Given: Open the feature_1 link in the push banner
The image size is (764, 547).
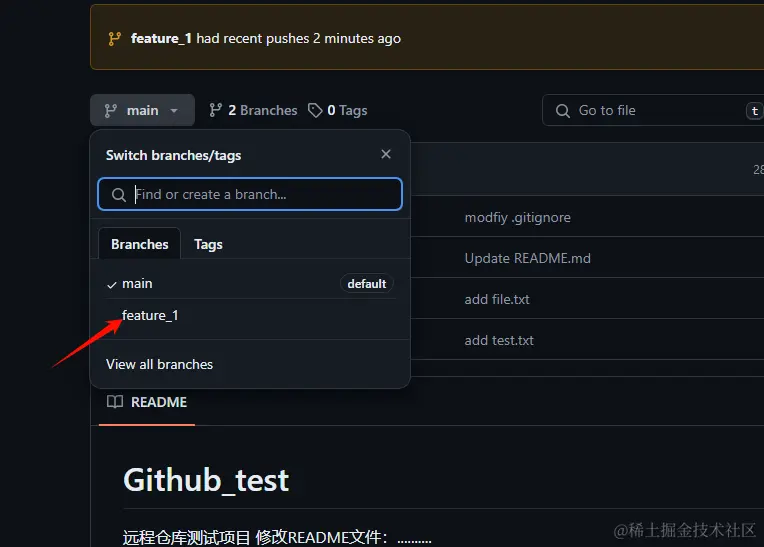Looking at the screenshot, I should click(x=161, y=38).
